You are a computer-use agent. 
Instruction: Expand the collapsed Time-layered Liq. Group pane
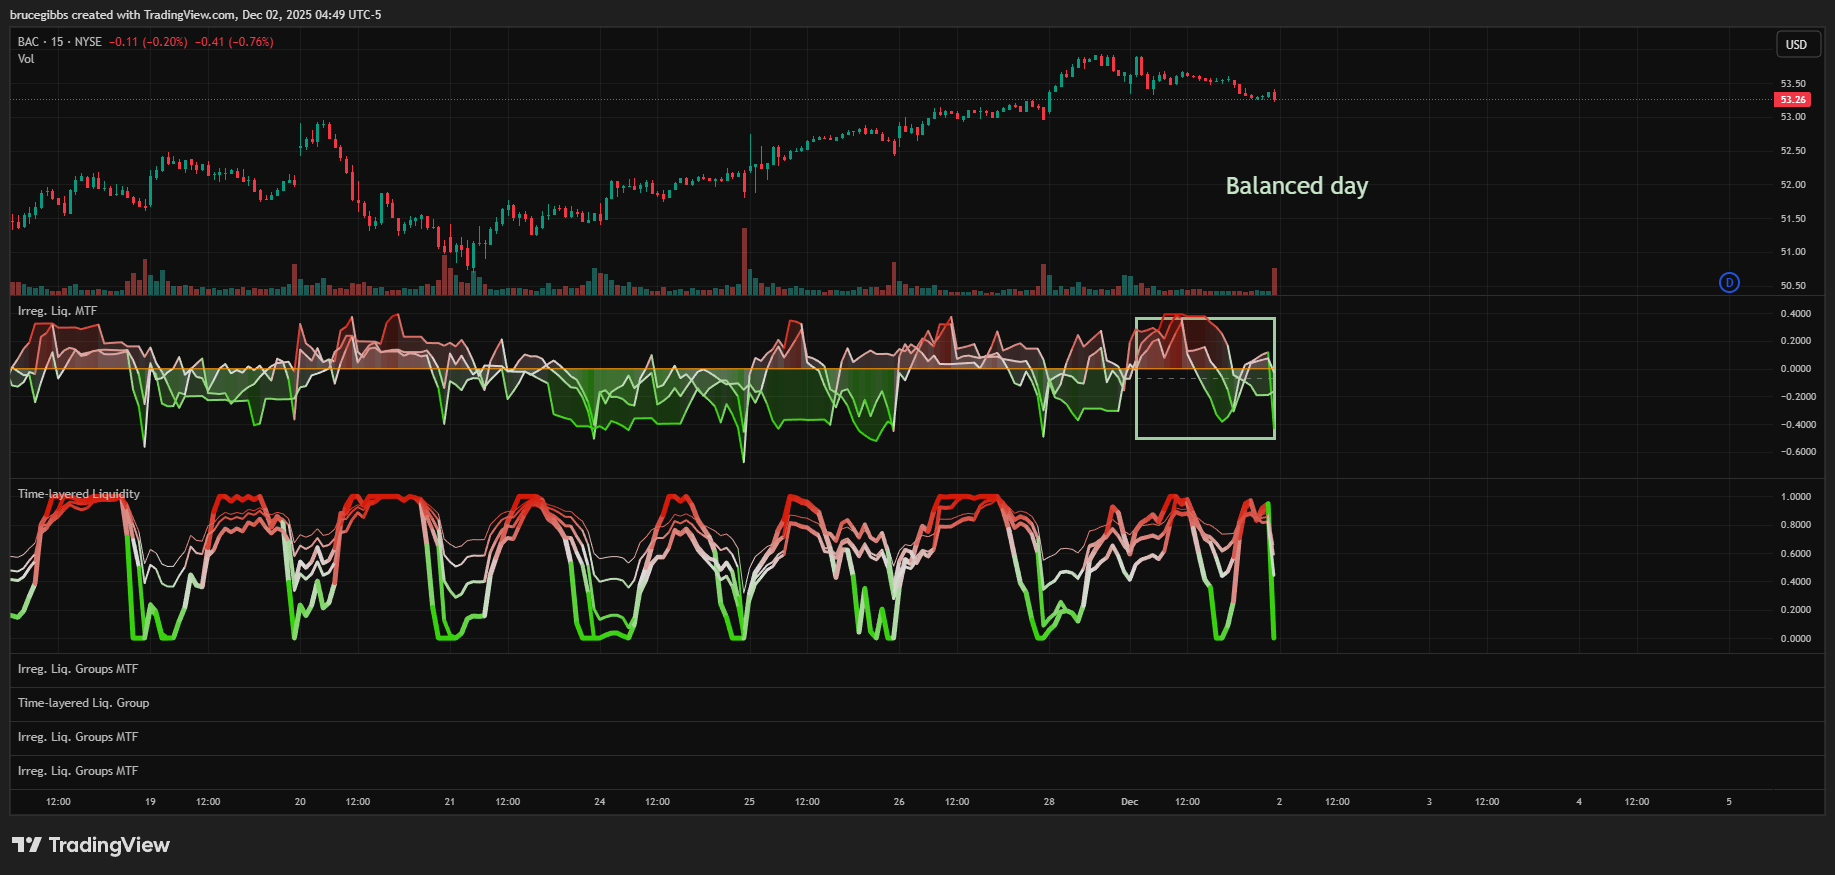pos(83,703)
